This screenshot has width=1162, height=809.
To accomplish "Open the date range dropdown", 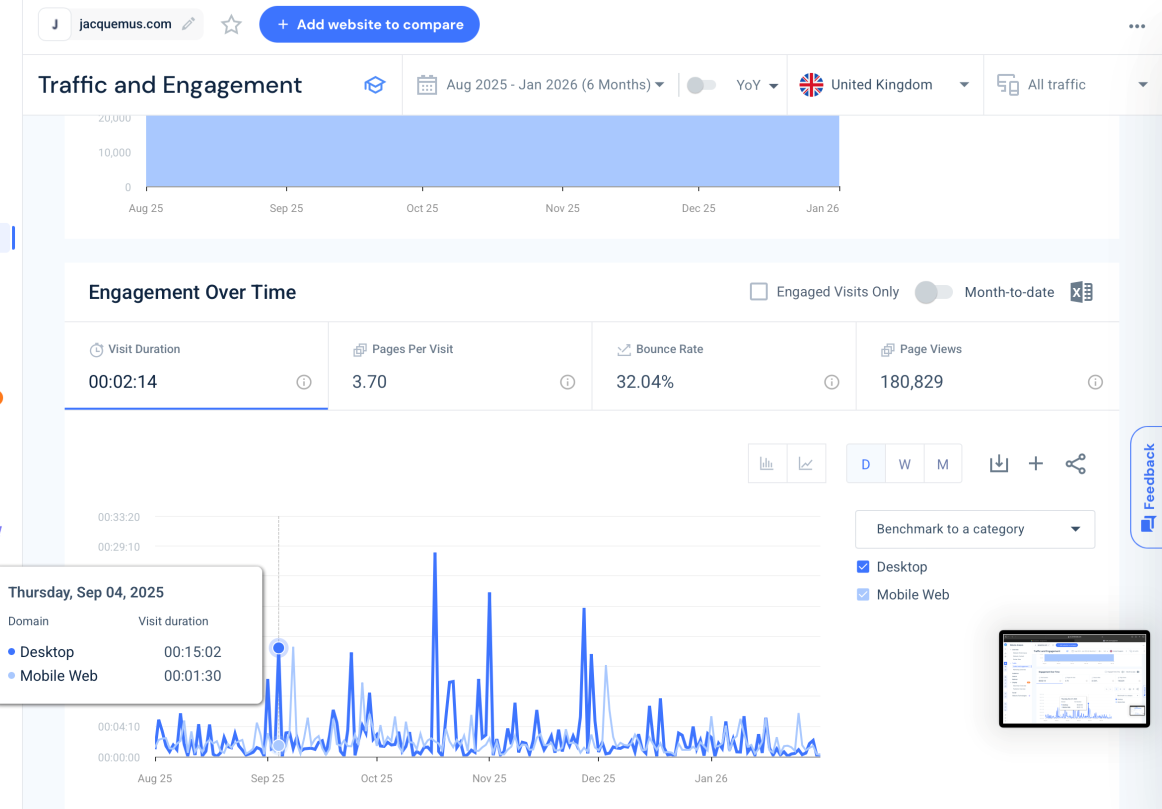I will pyautogui.click(x=541, y=85).
